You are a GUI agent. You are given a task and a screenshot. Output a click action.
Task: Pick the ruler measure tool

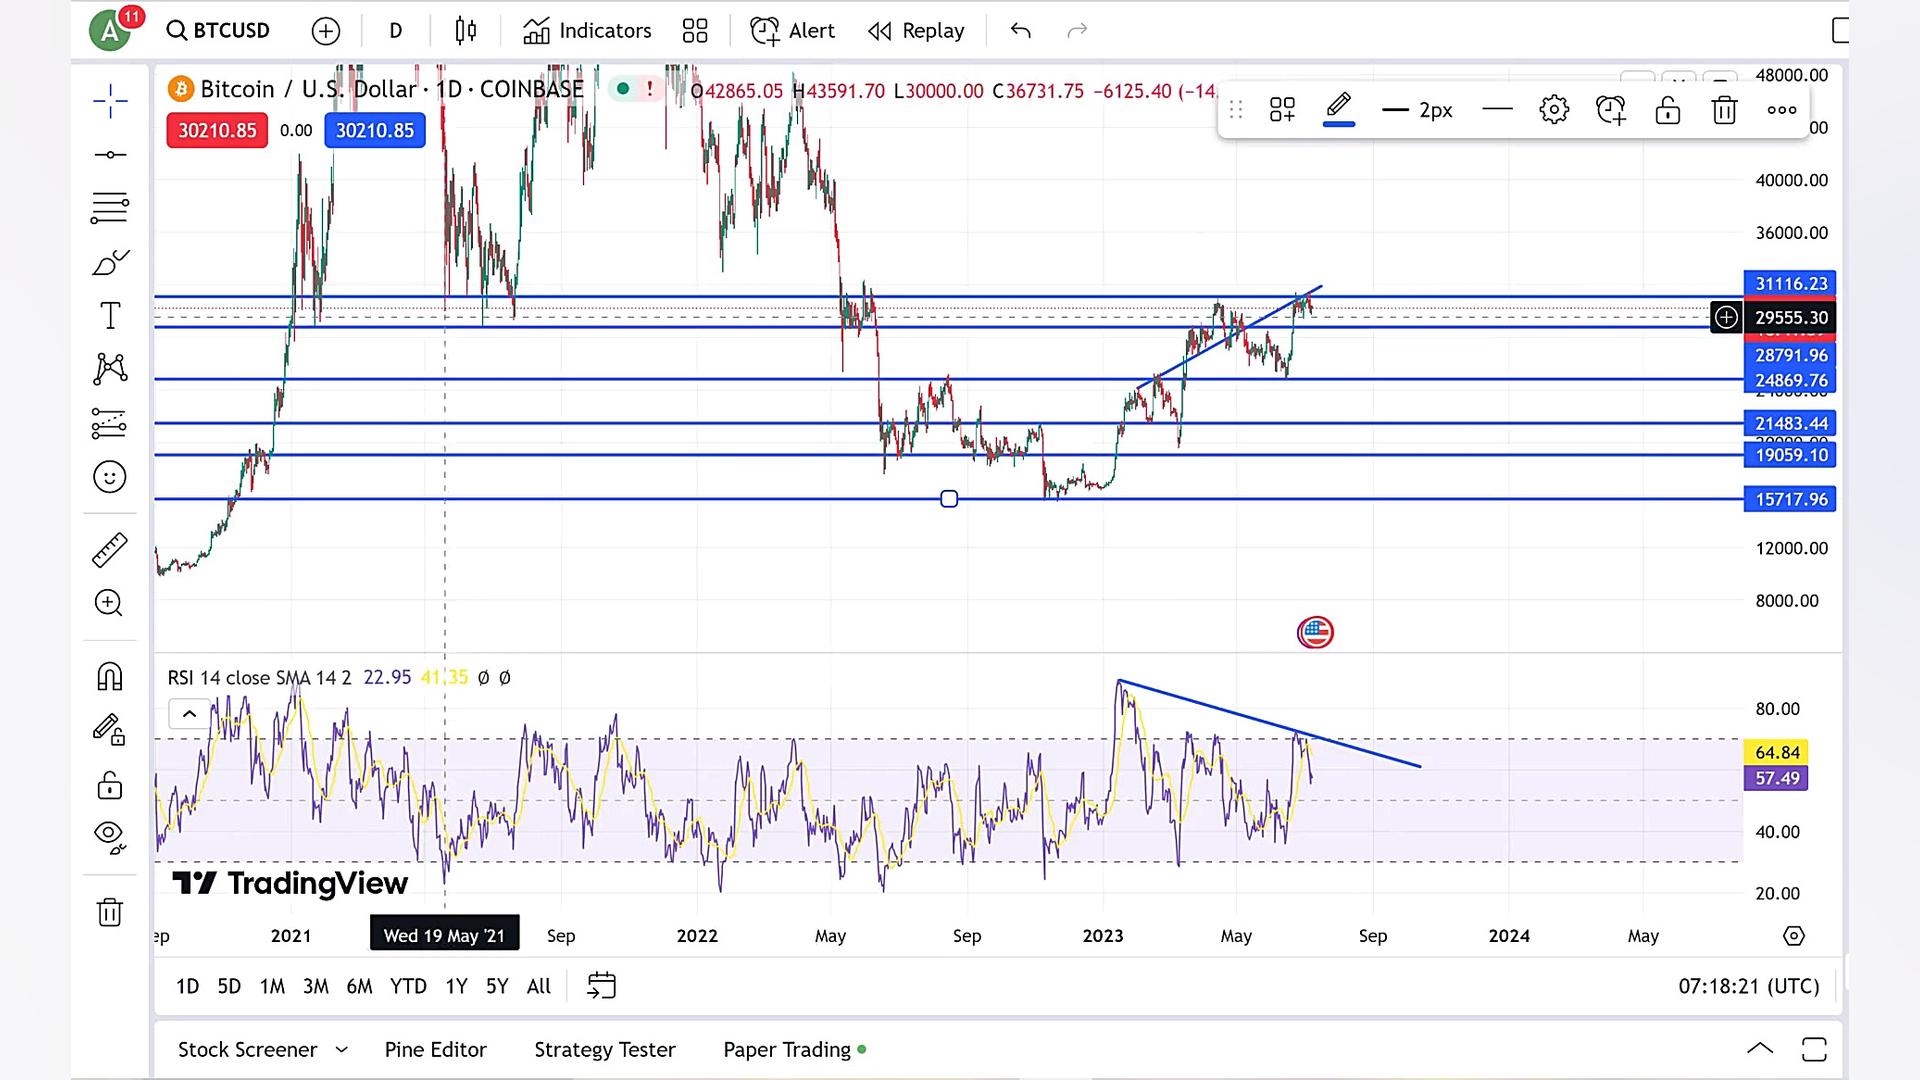[x=110, y=549]
